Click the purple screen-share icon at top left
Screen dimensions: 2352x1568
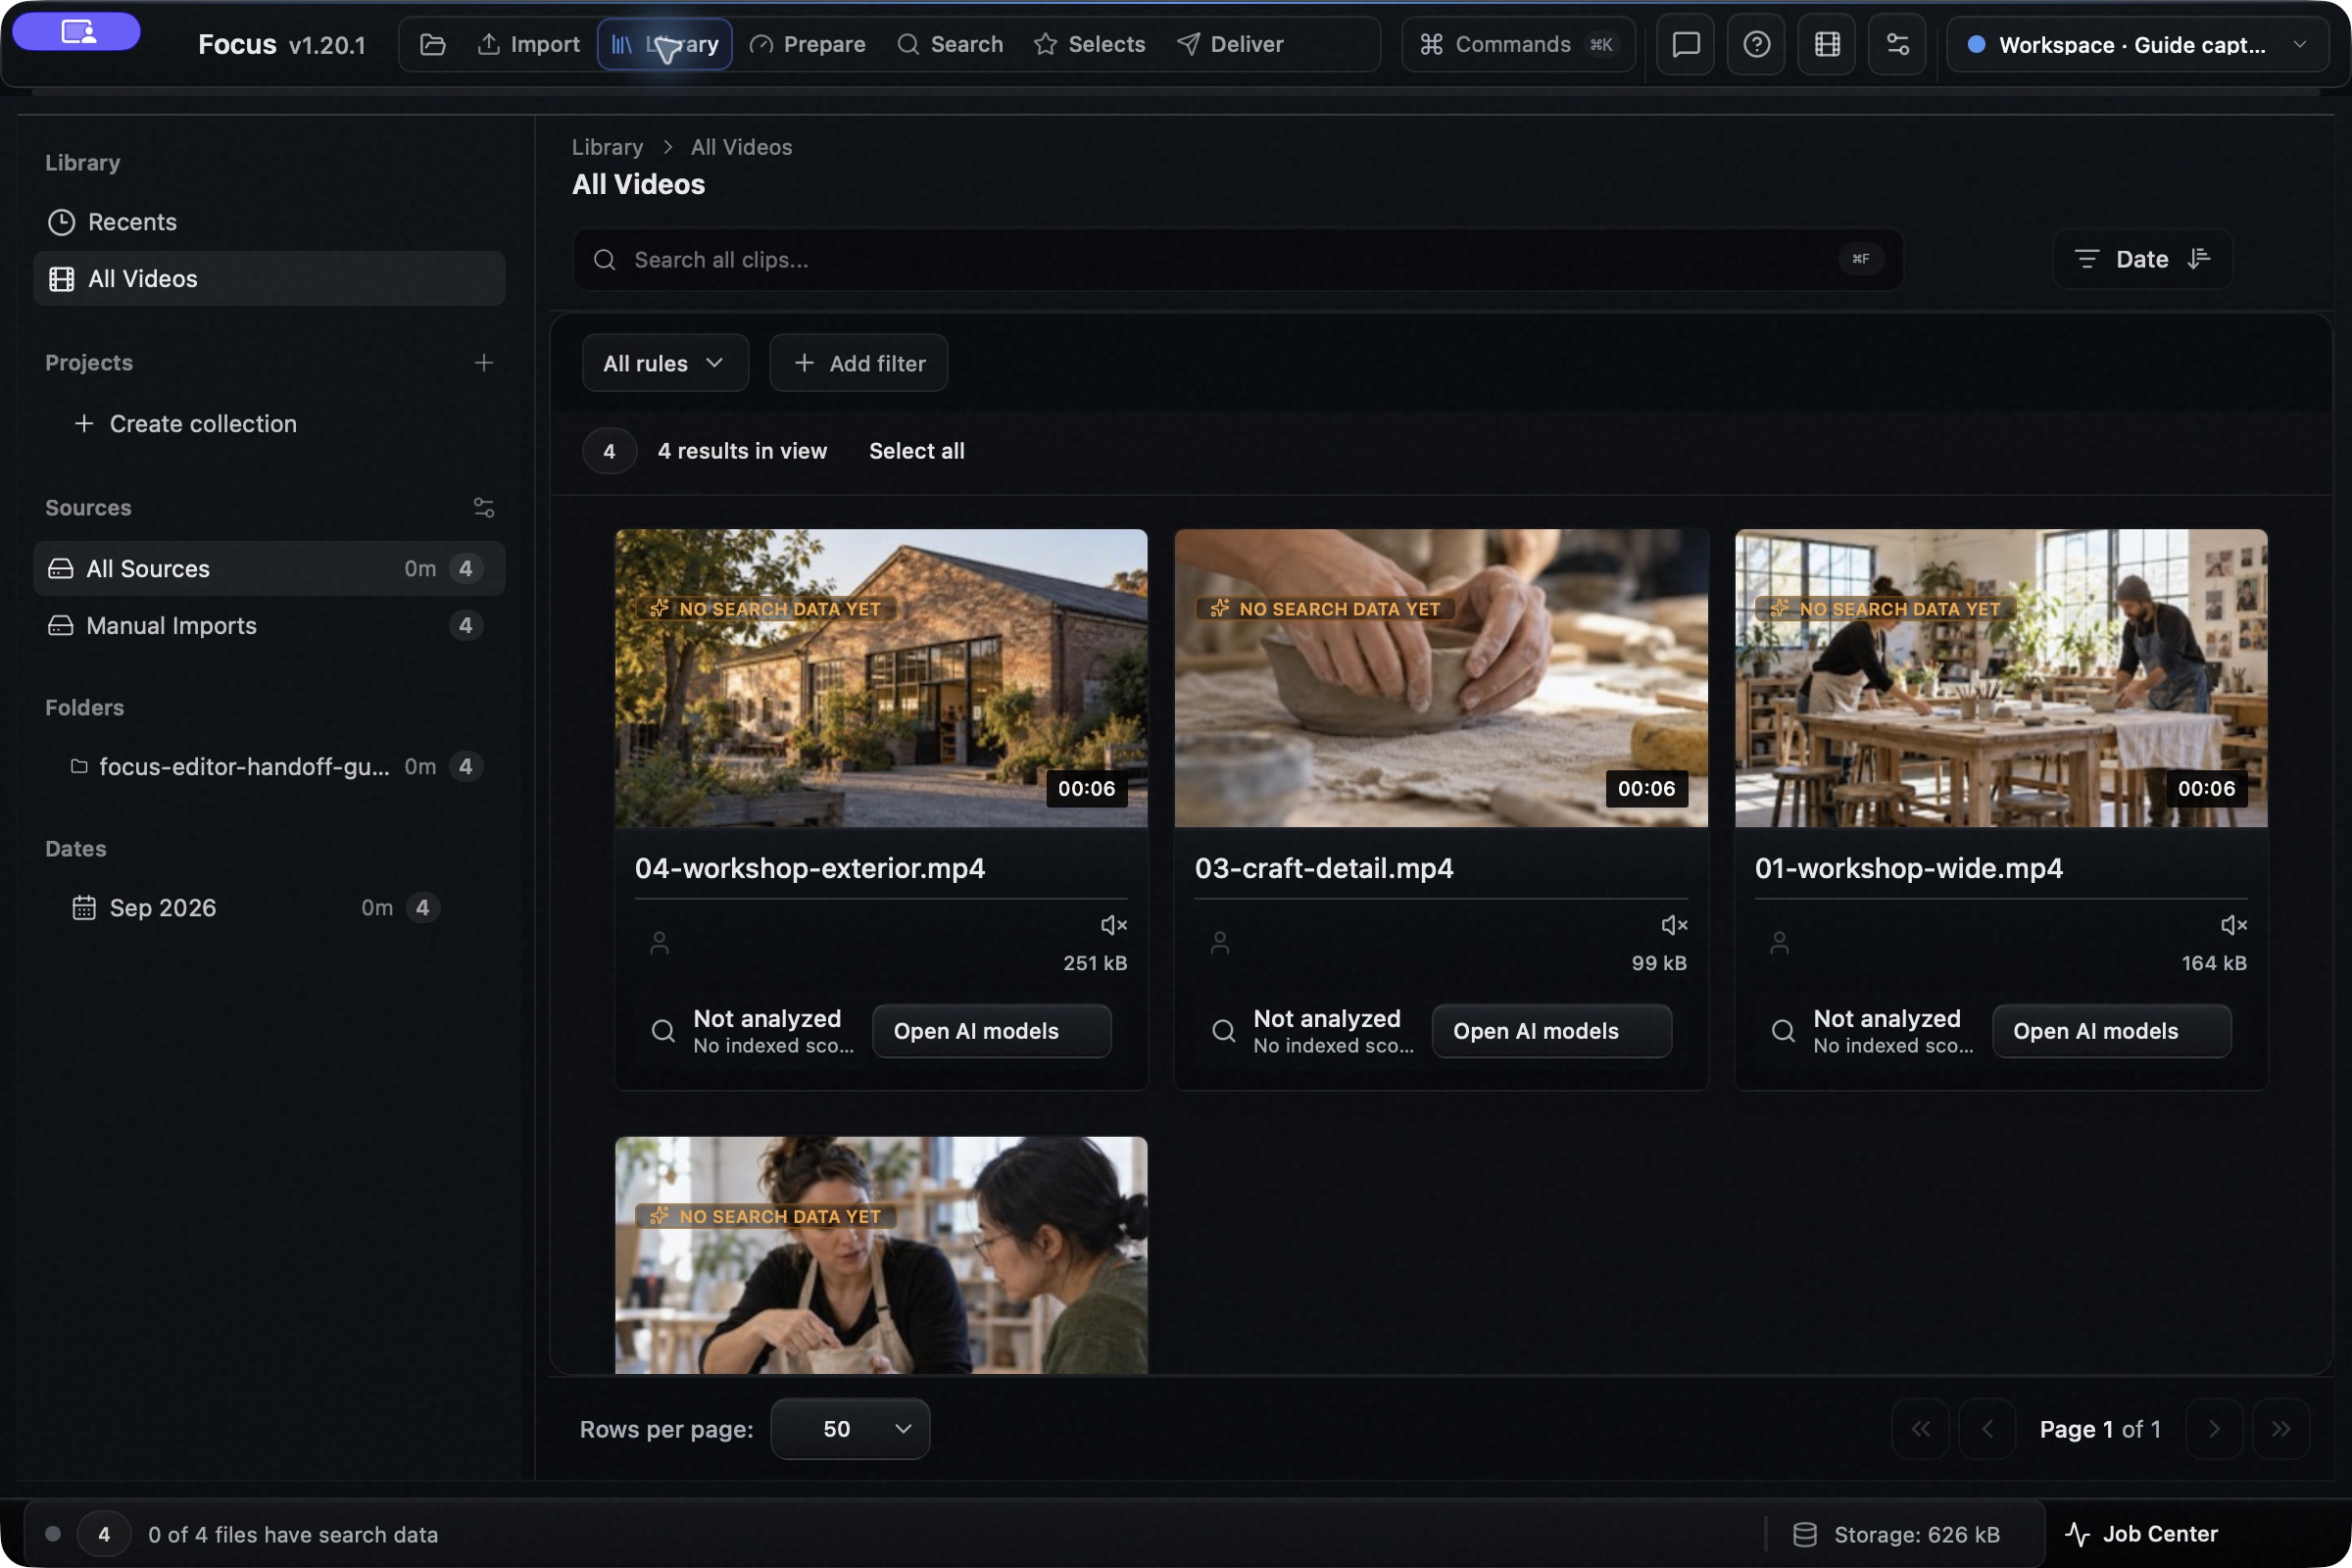(77, 31)
